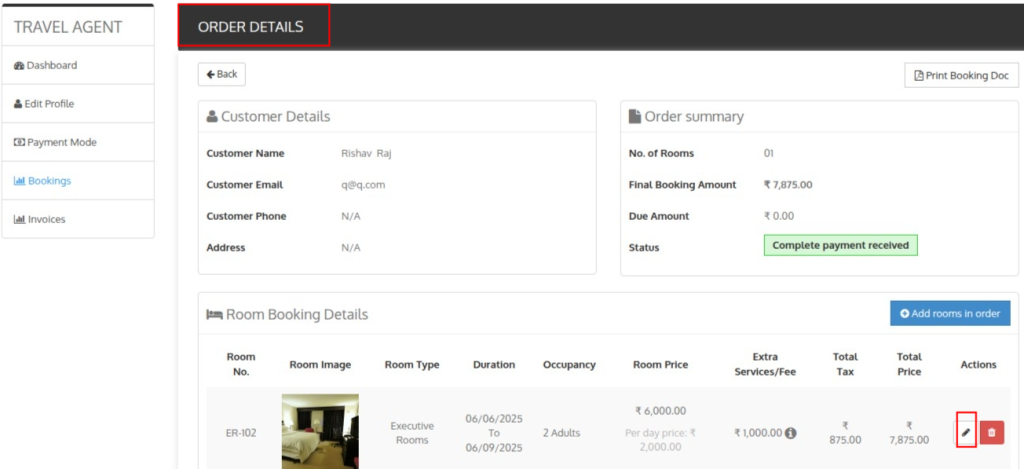The image size is (1024, 469).
Task: Go to Bookings in the sidebar
Action: 78,181
